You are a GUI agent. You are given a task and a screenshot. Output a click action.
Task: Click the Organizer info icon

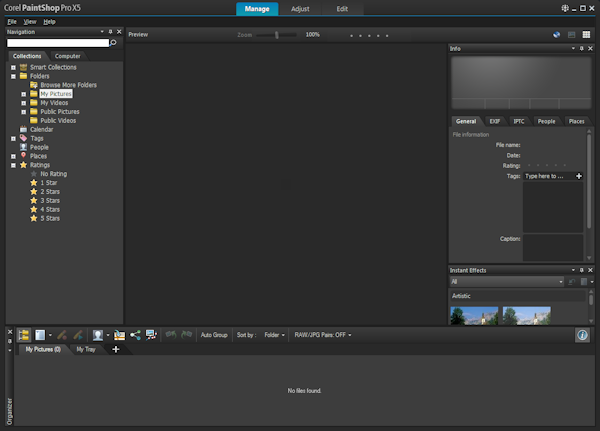tap(582, 335)
